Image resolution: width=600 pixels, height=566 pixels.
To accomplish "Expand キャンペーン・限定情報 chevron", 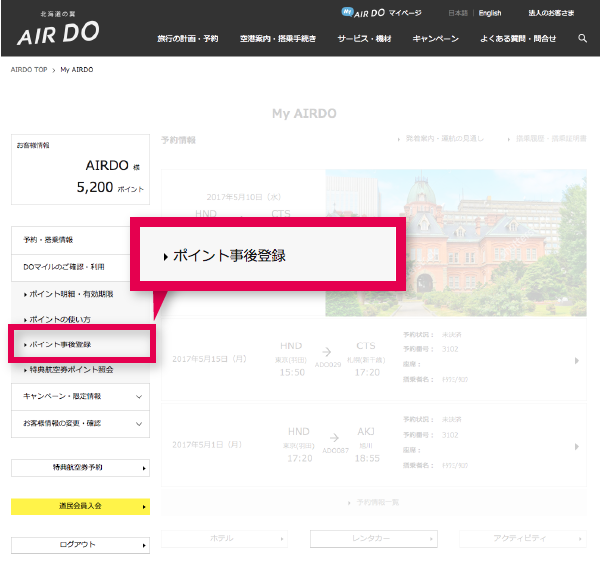I will (x=139, y=396).
